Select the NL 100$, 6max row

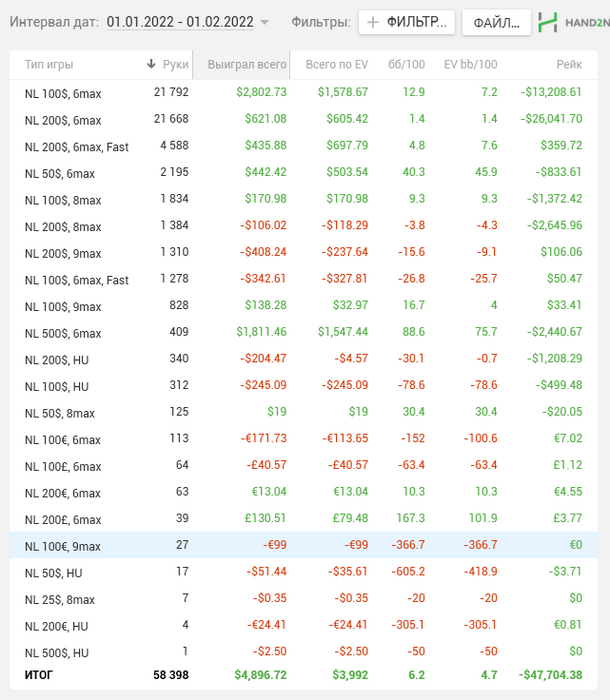pyautogui.click(x=303, y=93)
